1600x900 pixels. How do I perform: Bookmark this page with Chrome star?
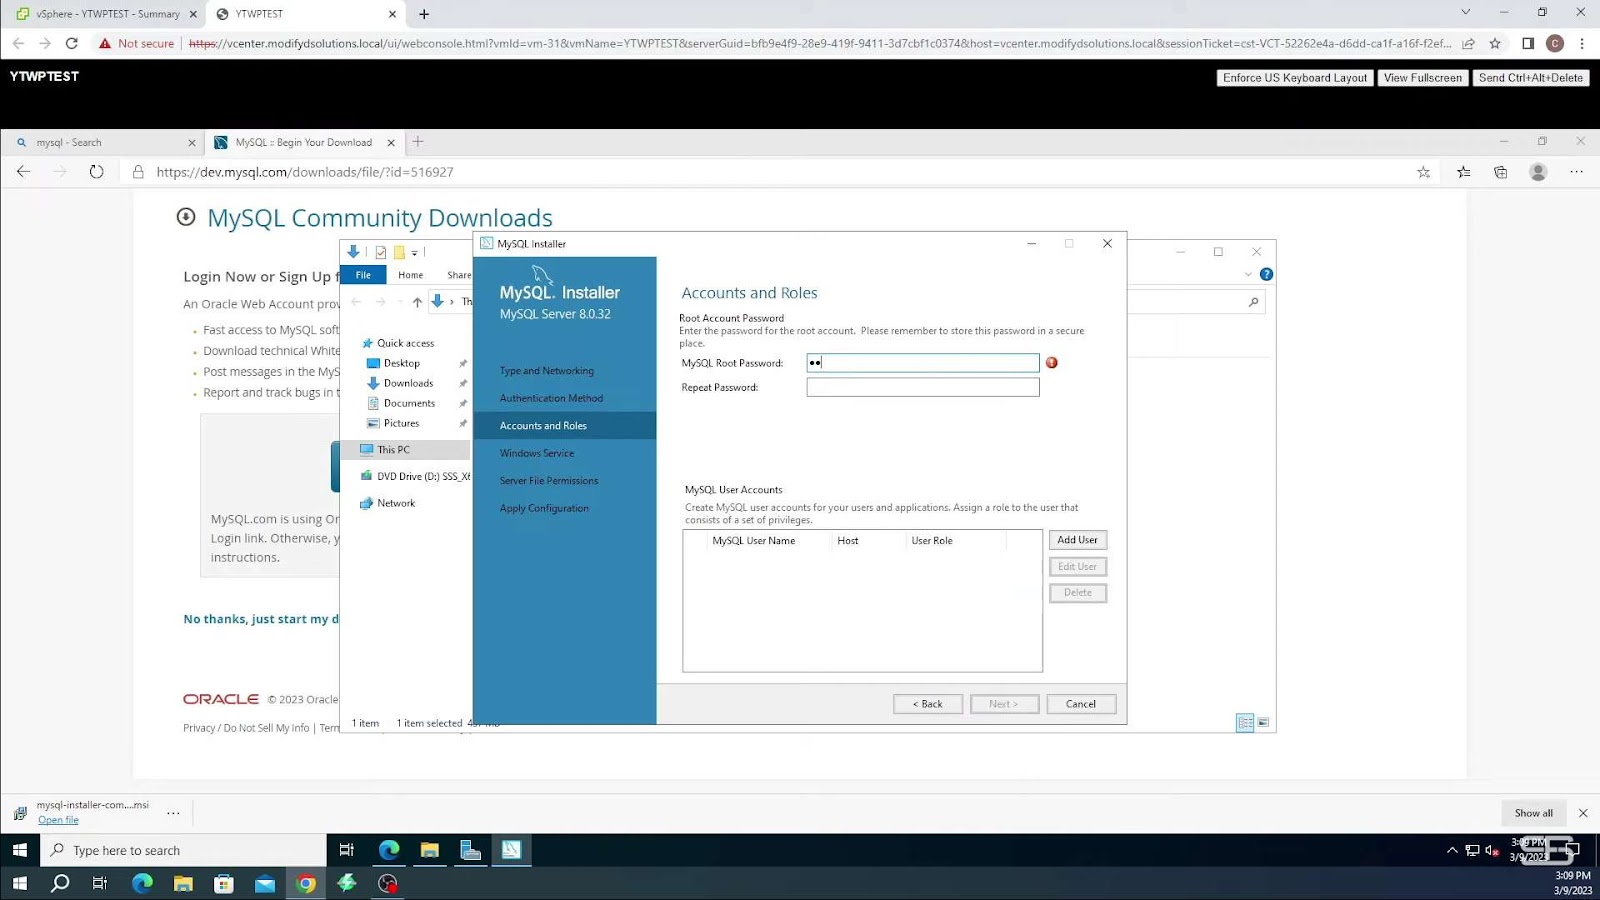[1495, 43]
